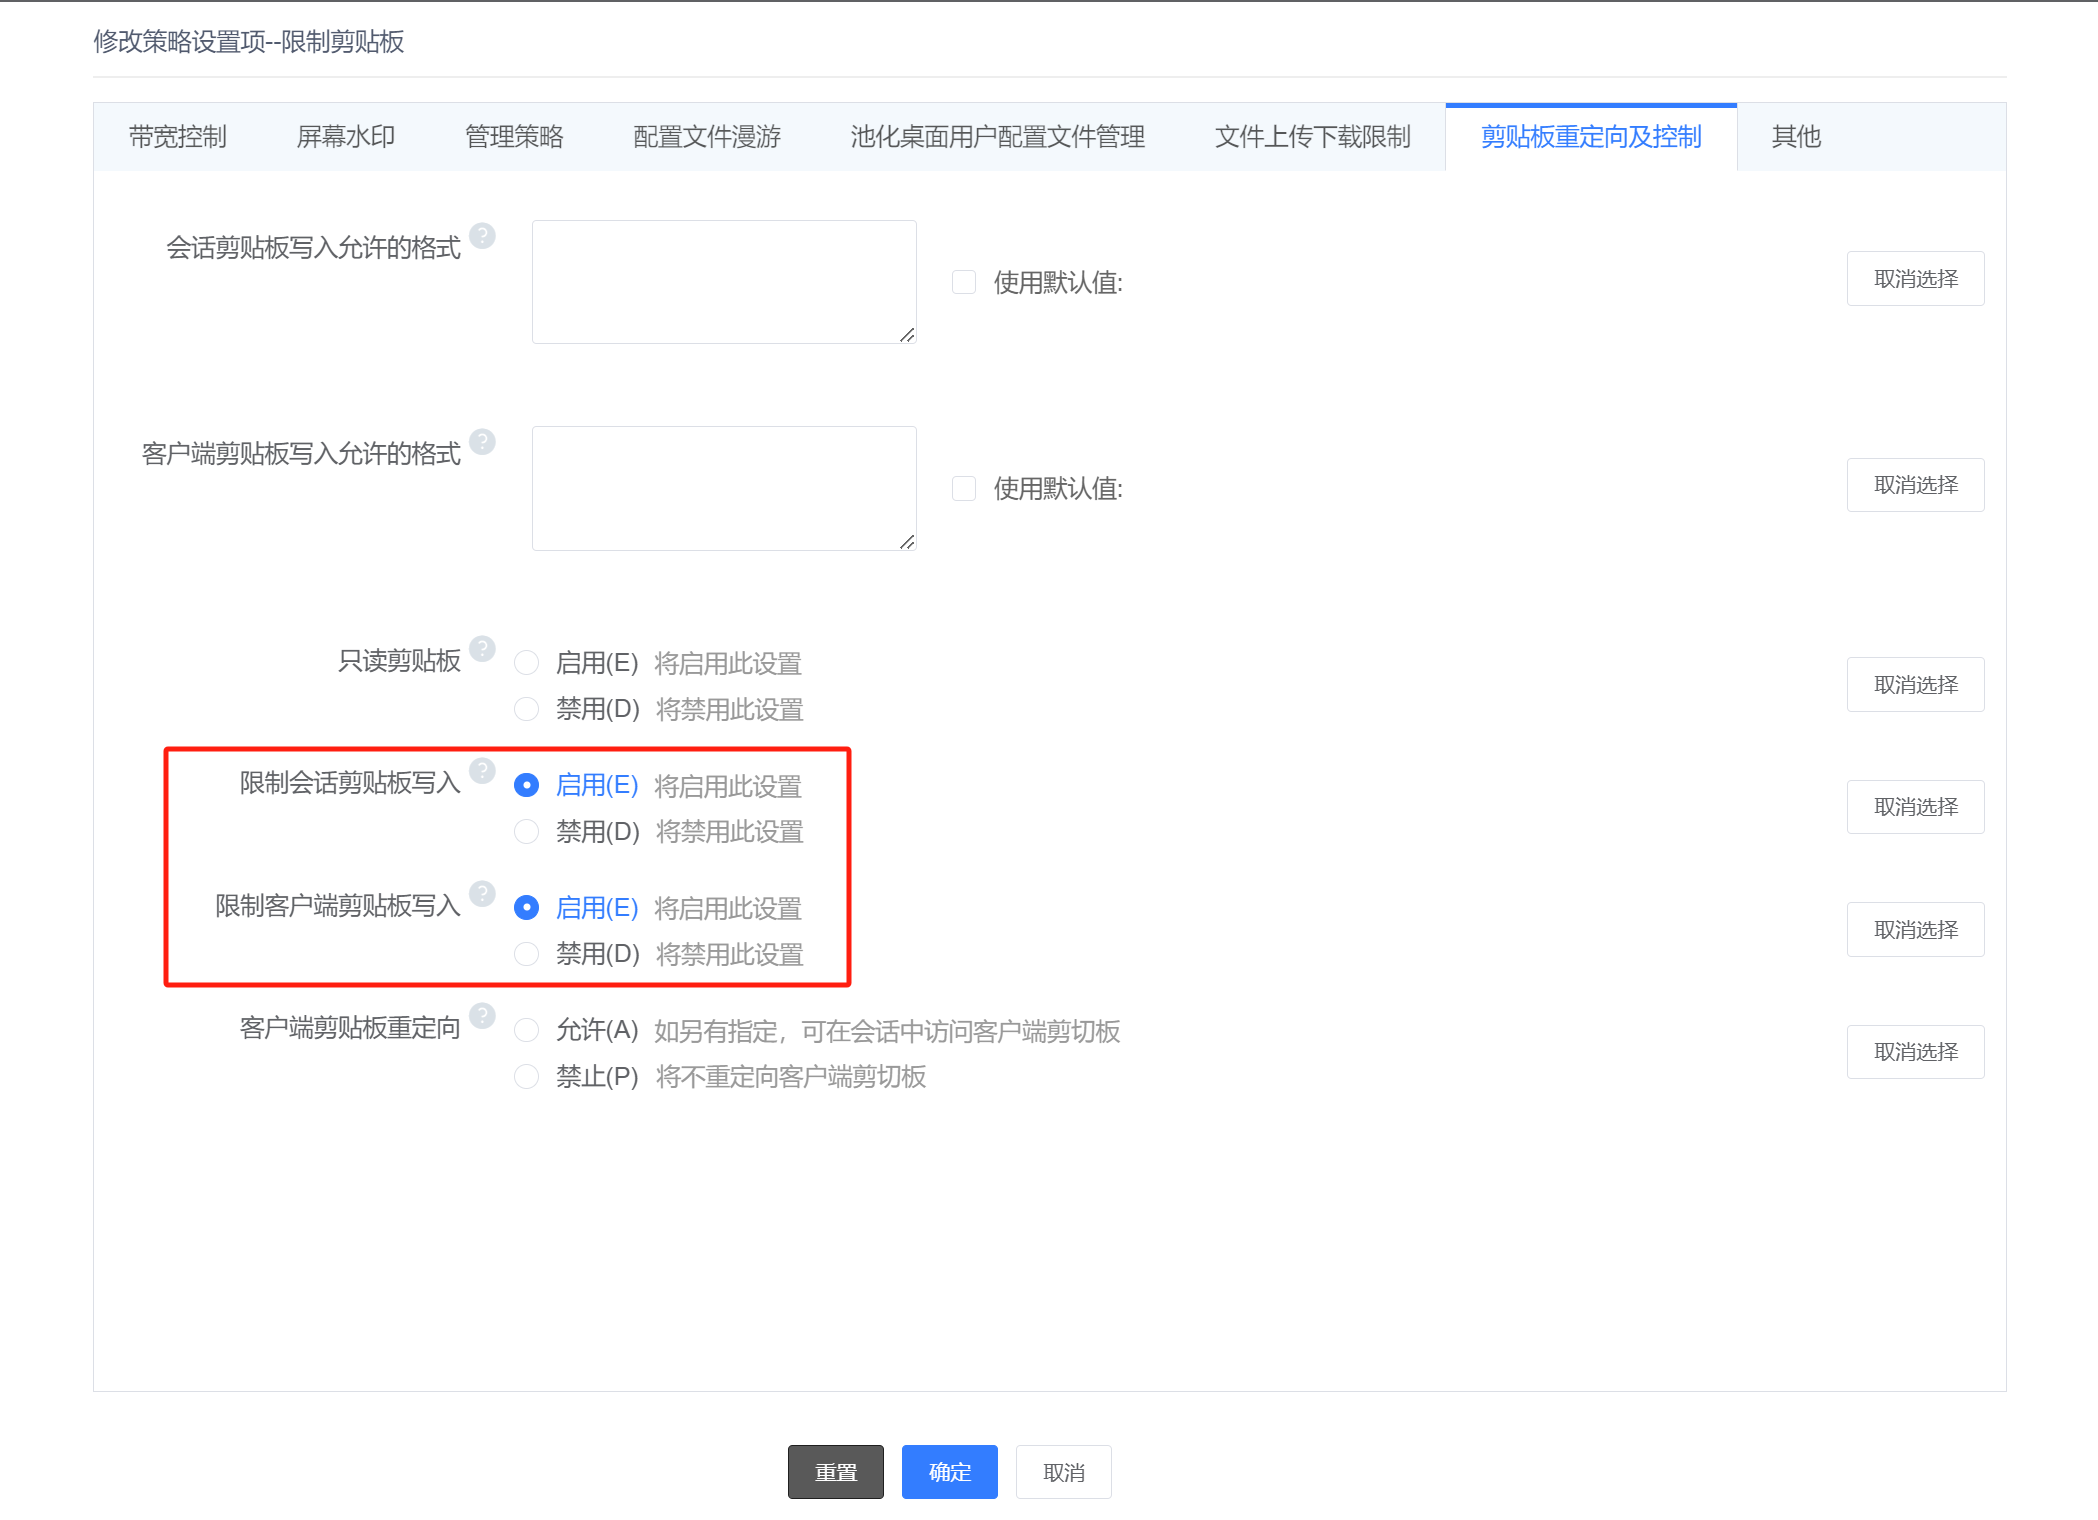The width and height of the screenshot is (2098, 1520).
Task: Focus 客户端剪贴板写入允许的格式 text area
Action: pyautogui.click(x=724, y=488)
